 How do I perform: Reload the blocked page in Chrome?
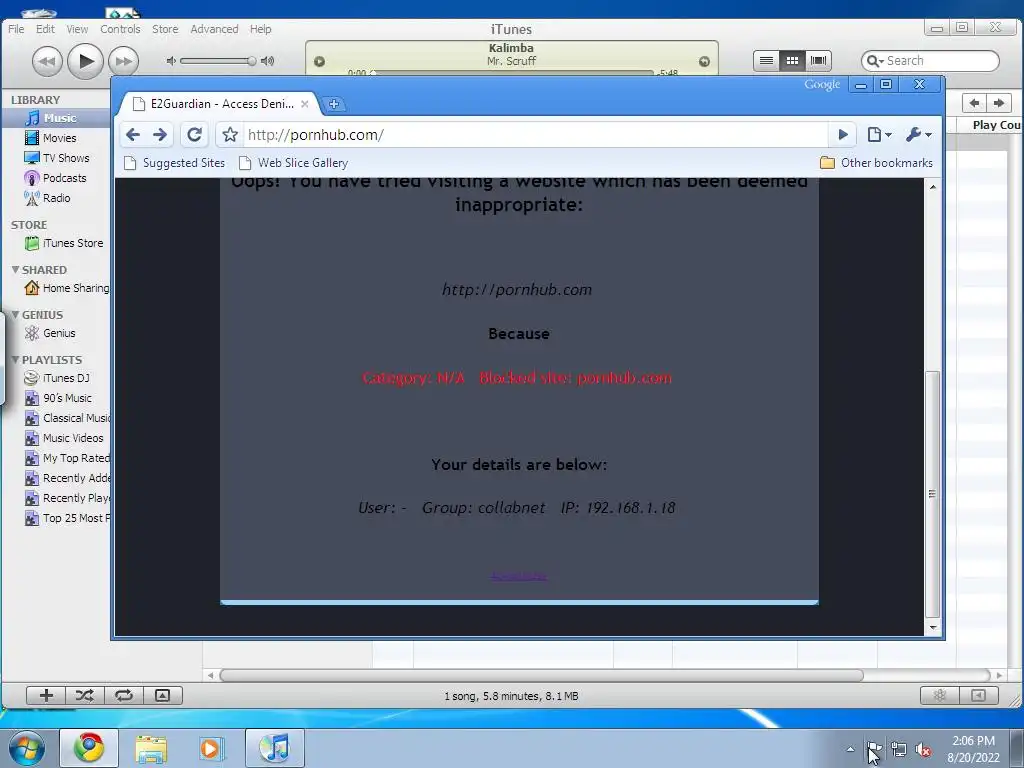(194, 135)
